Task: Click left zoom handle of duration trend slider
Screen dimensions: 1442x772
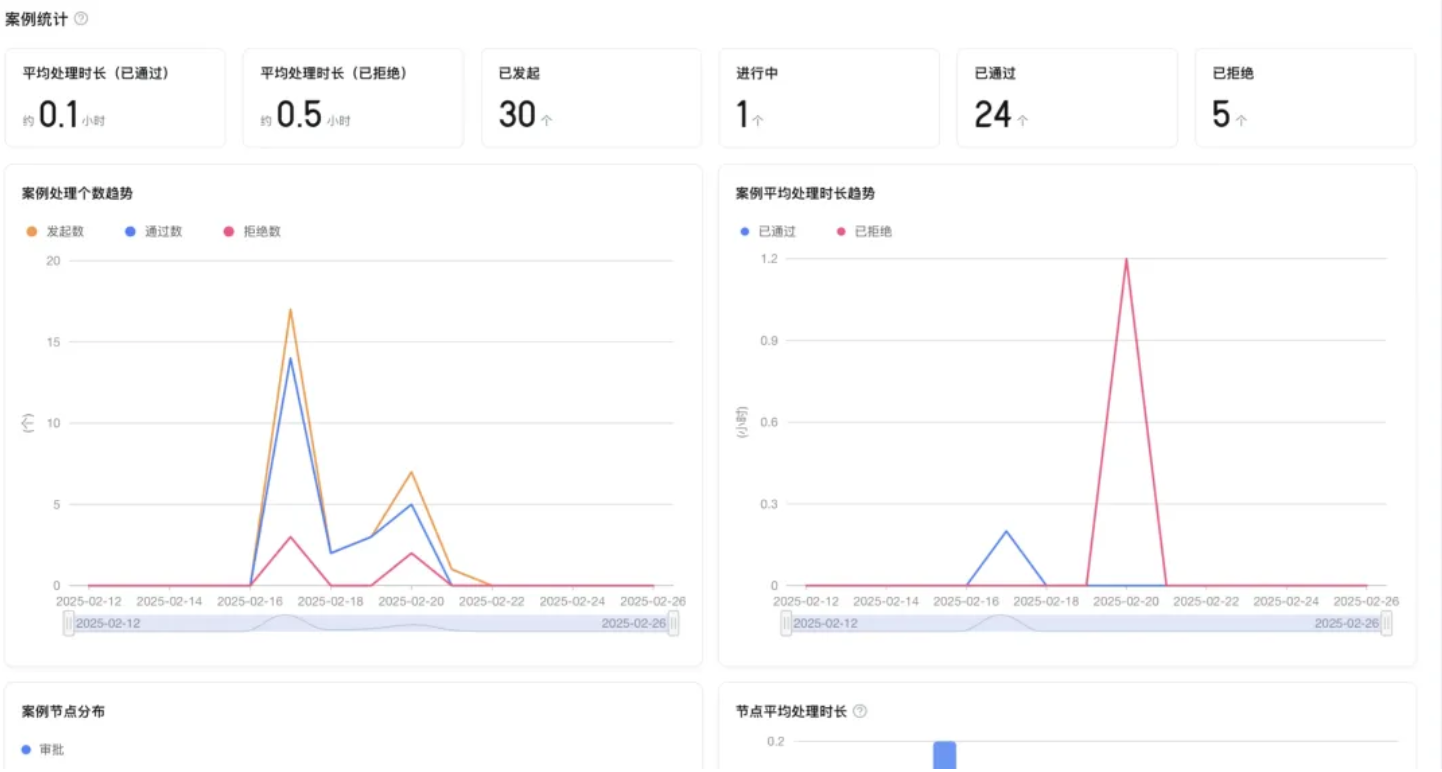Action: point(787,623)
